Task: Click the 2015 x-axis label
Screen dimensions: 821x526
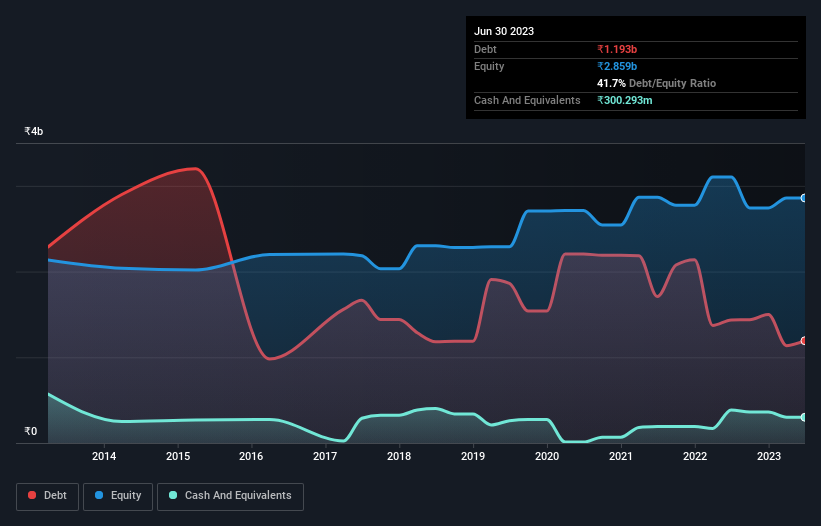Action: tap(178, 456)
